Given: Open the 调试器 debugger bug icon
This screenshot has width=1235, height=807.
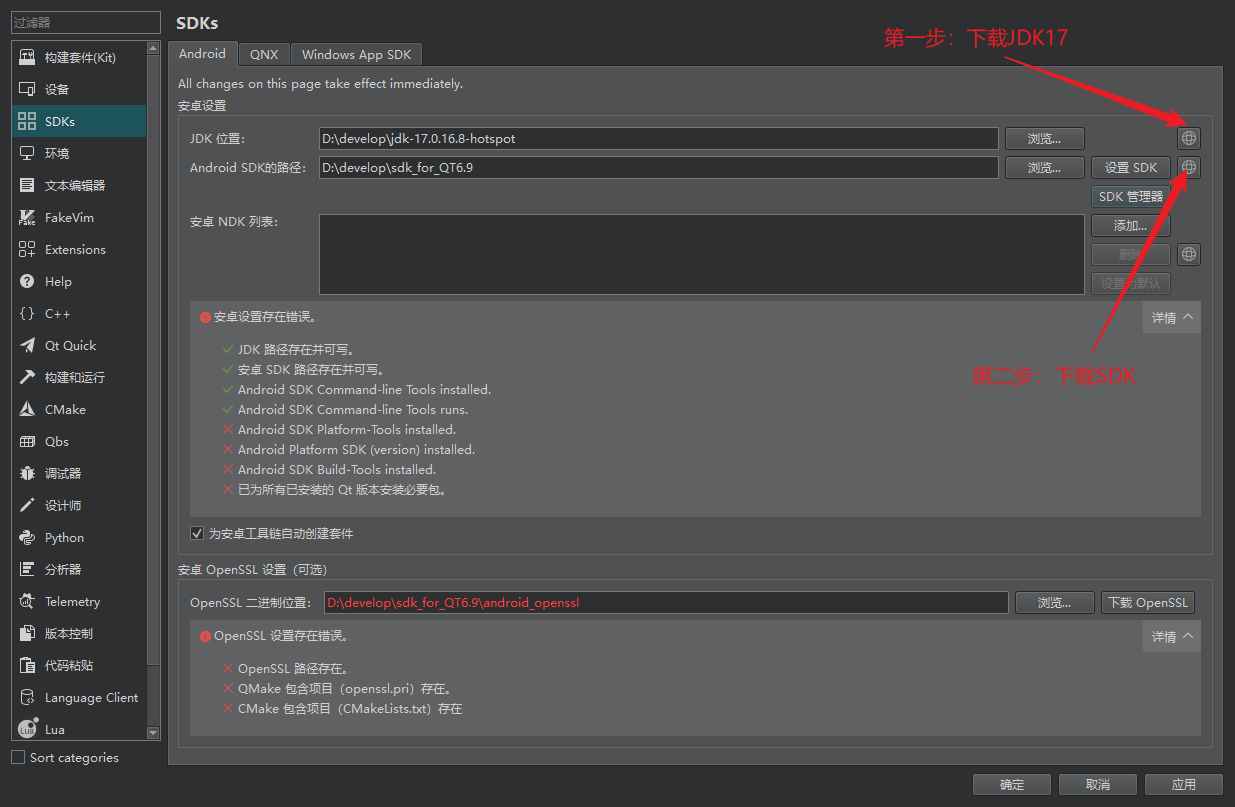Looking at the screenshot, I should tap(27, 473).
